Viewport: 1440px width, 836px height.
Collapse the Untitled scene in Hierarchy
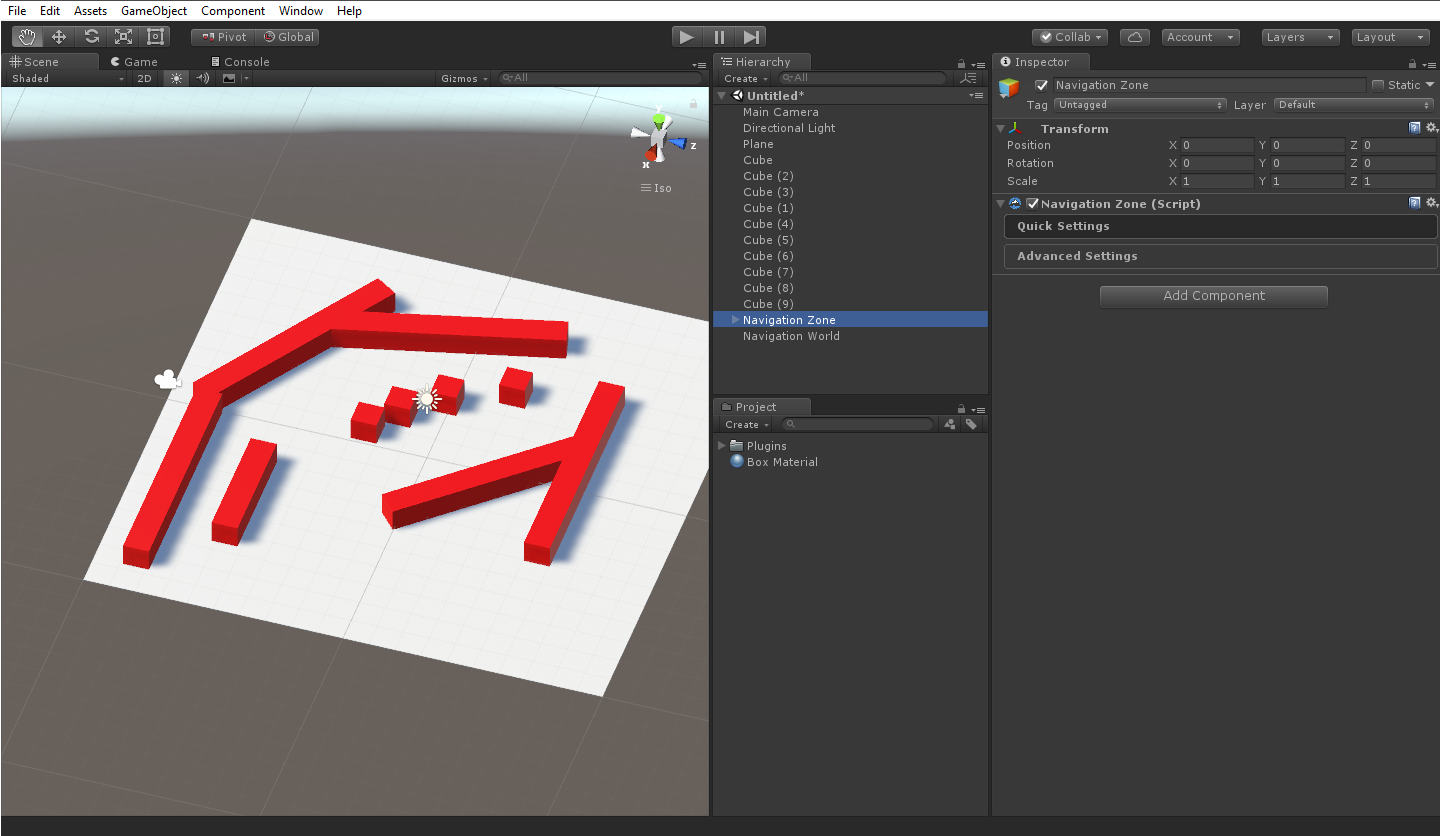(722, 96)
